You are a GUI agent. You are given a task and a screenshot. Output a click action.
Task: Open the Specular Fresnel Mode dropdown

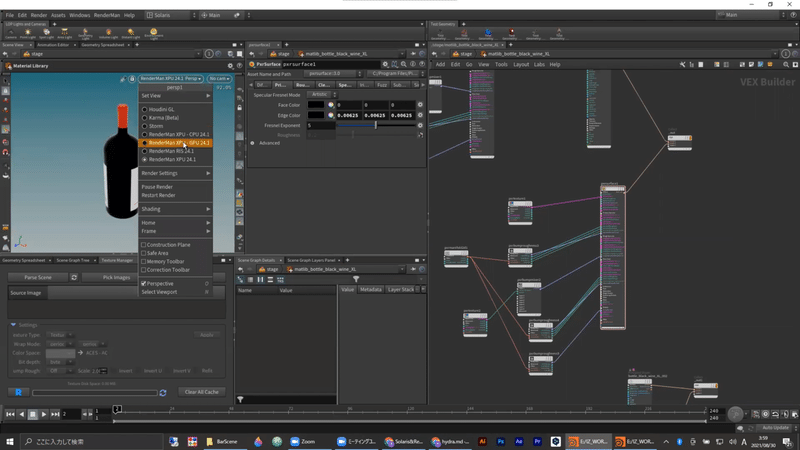click(x=320, y=94)
